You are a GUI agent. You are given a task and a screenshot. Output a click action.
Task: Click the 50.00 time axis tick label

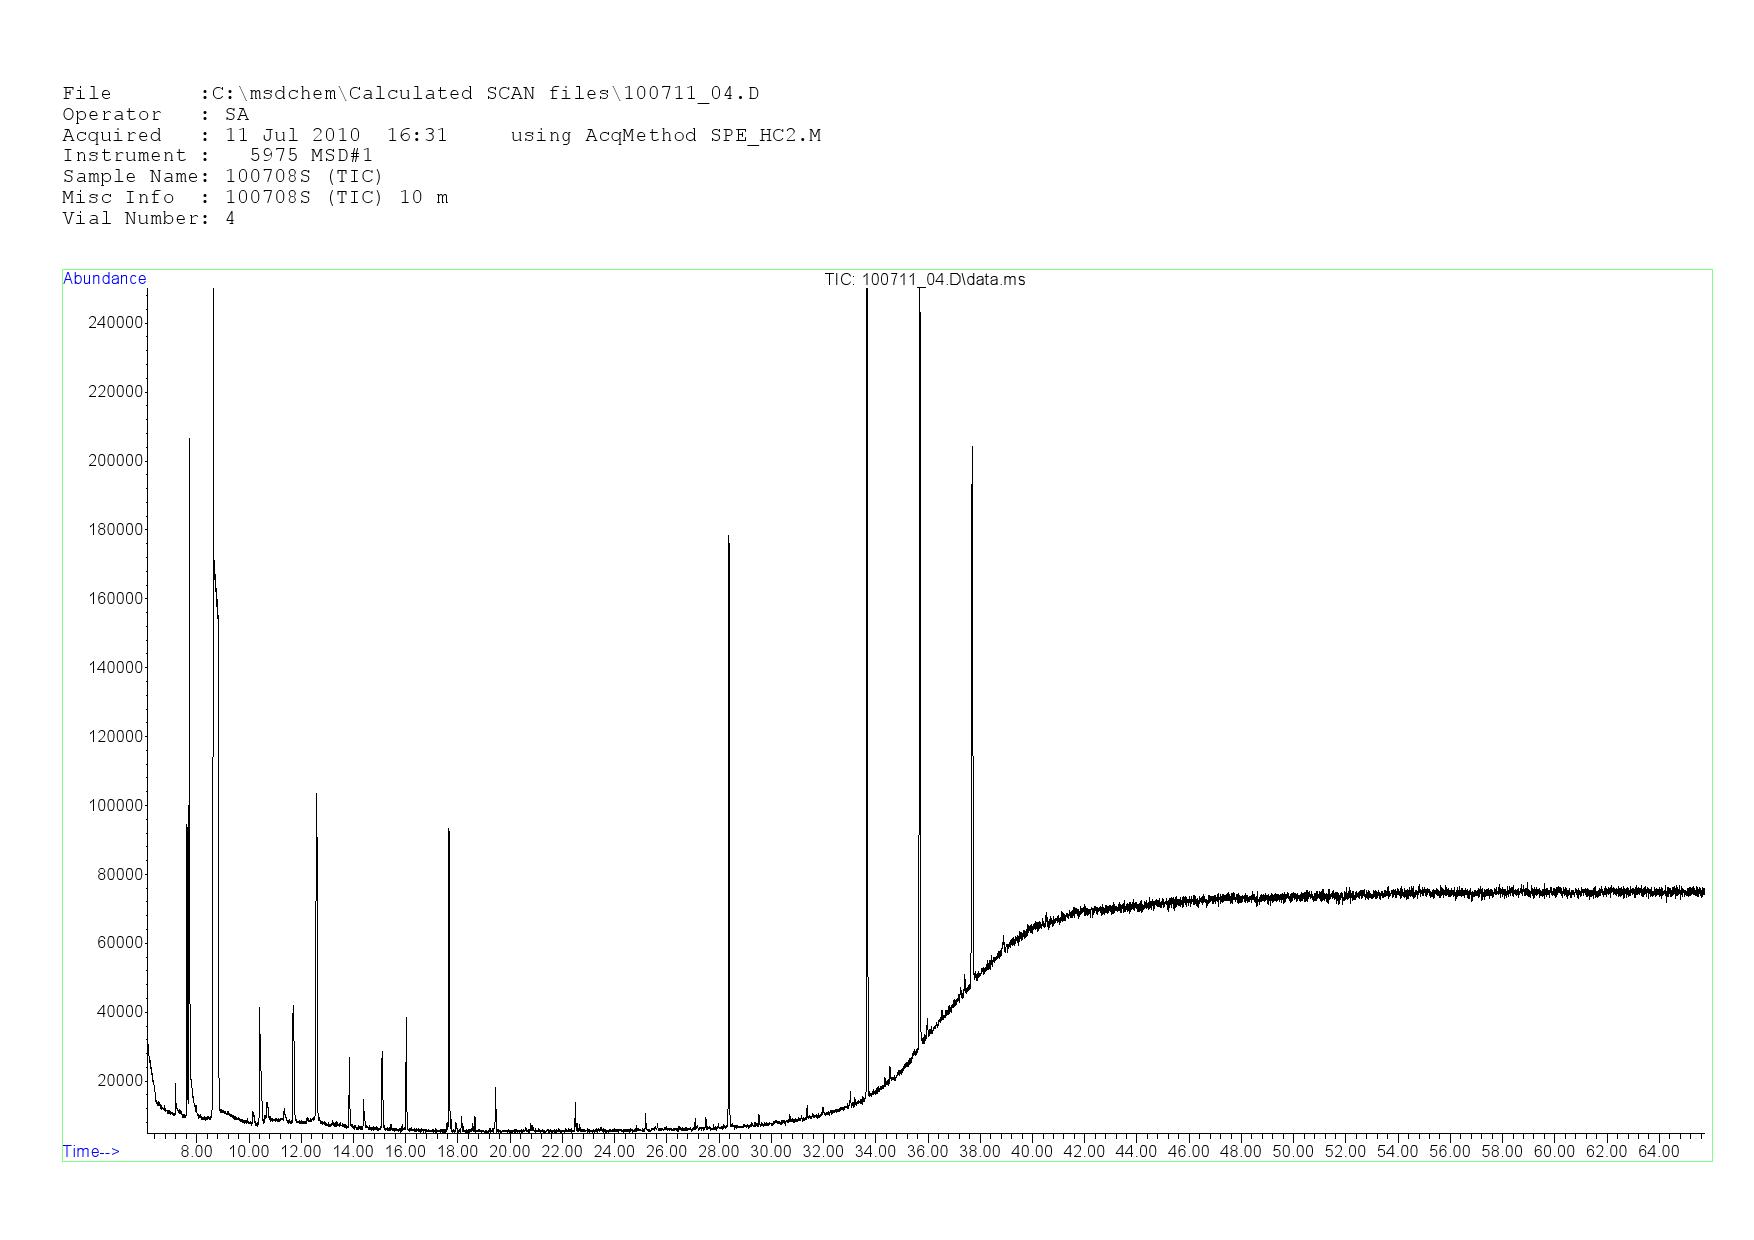coord(1292,1152)
